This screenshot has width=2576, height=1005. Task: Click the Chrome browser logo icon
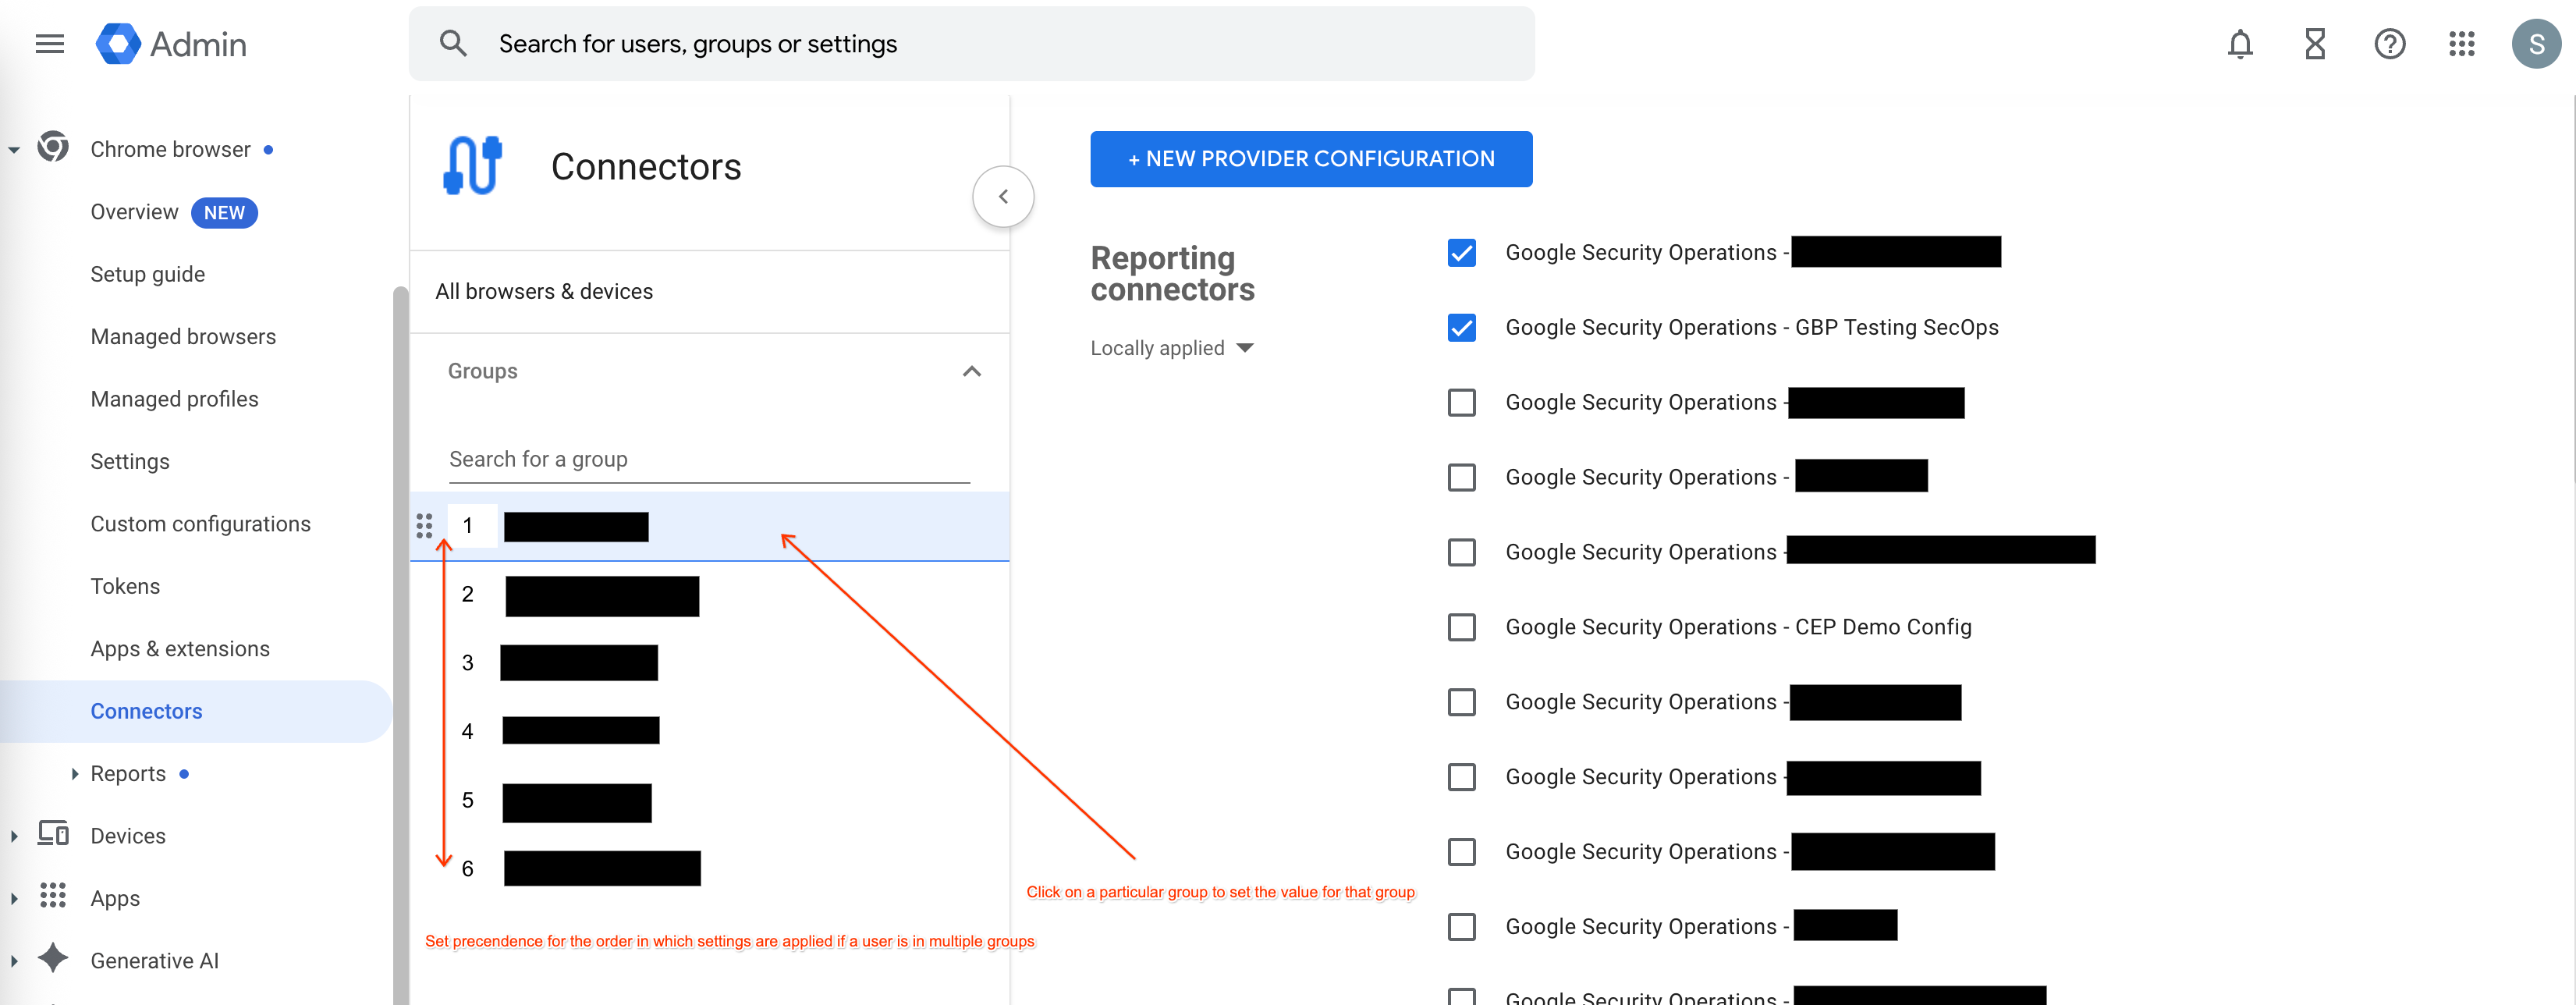point(53,147)
